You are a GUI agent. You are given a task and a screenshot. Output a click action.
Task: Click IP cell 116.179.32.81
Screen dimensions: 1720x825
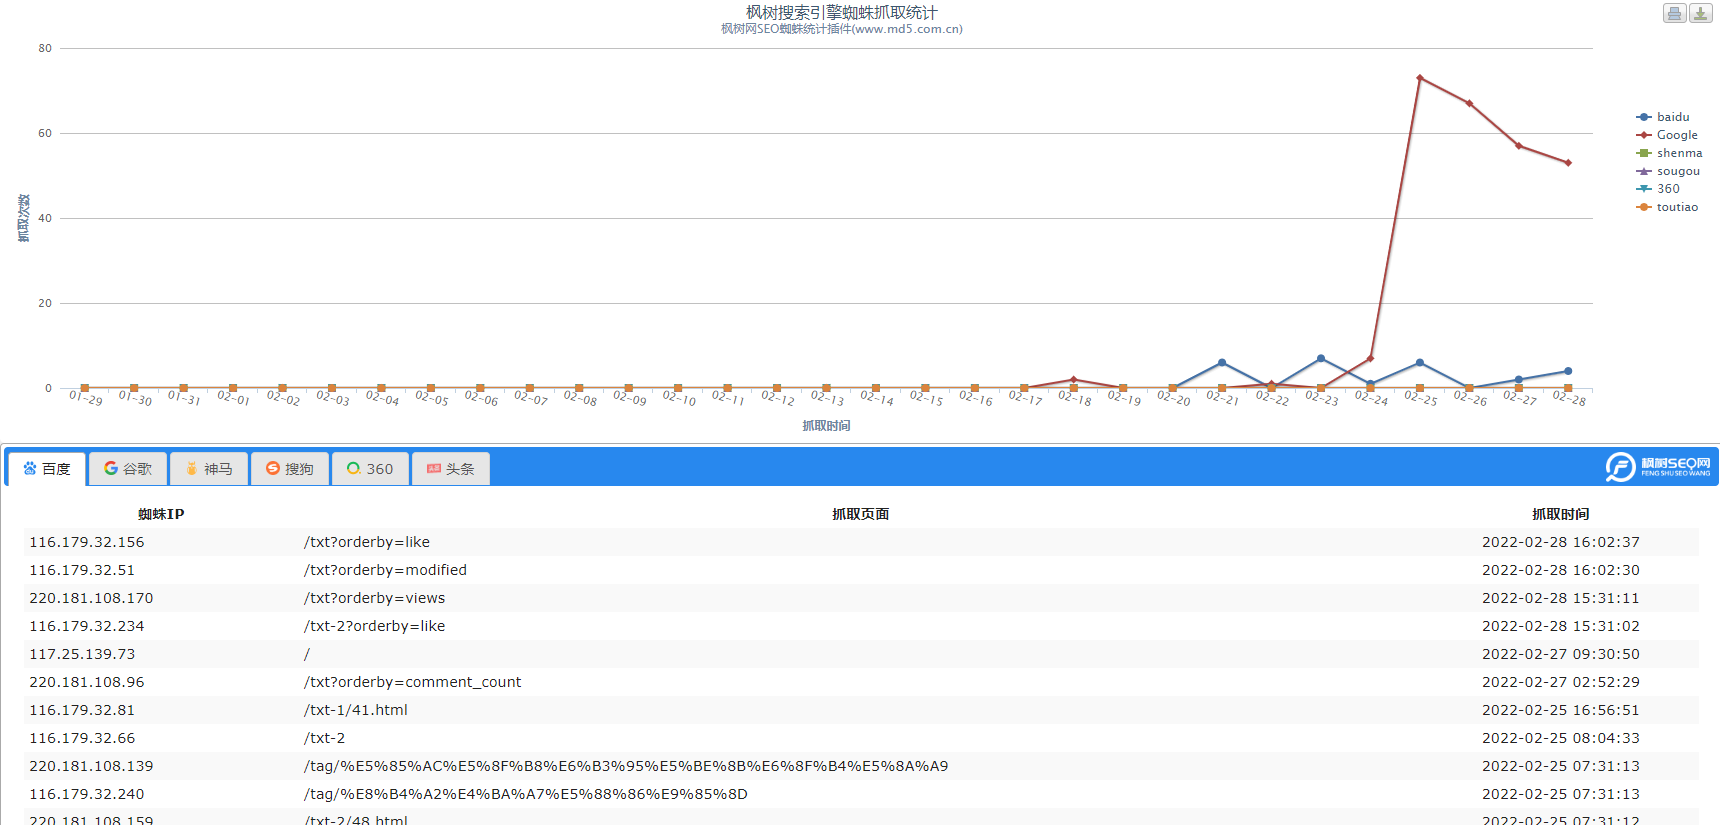pyautogui.click(x=82, y=710)
